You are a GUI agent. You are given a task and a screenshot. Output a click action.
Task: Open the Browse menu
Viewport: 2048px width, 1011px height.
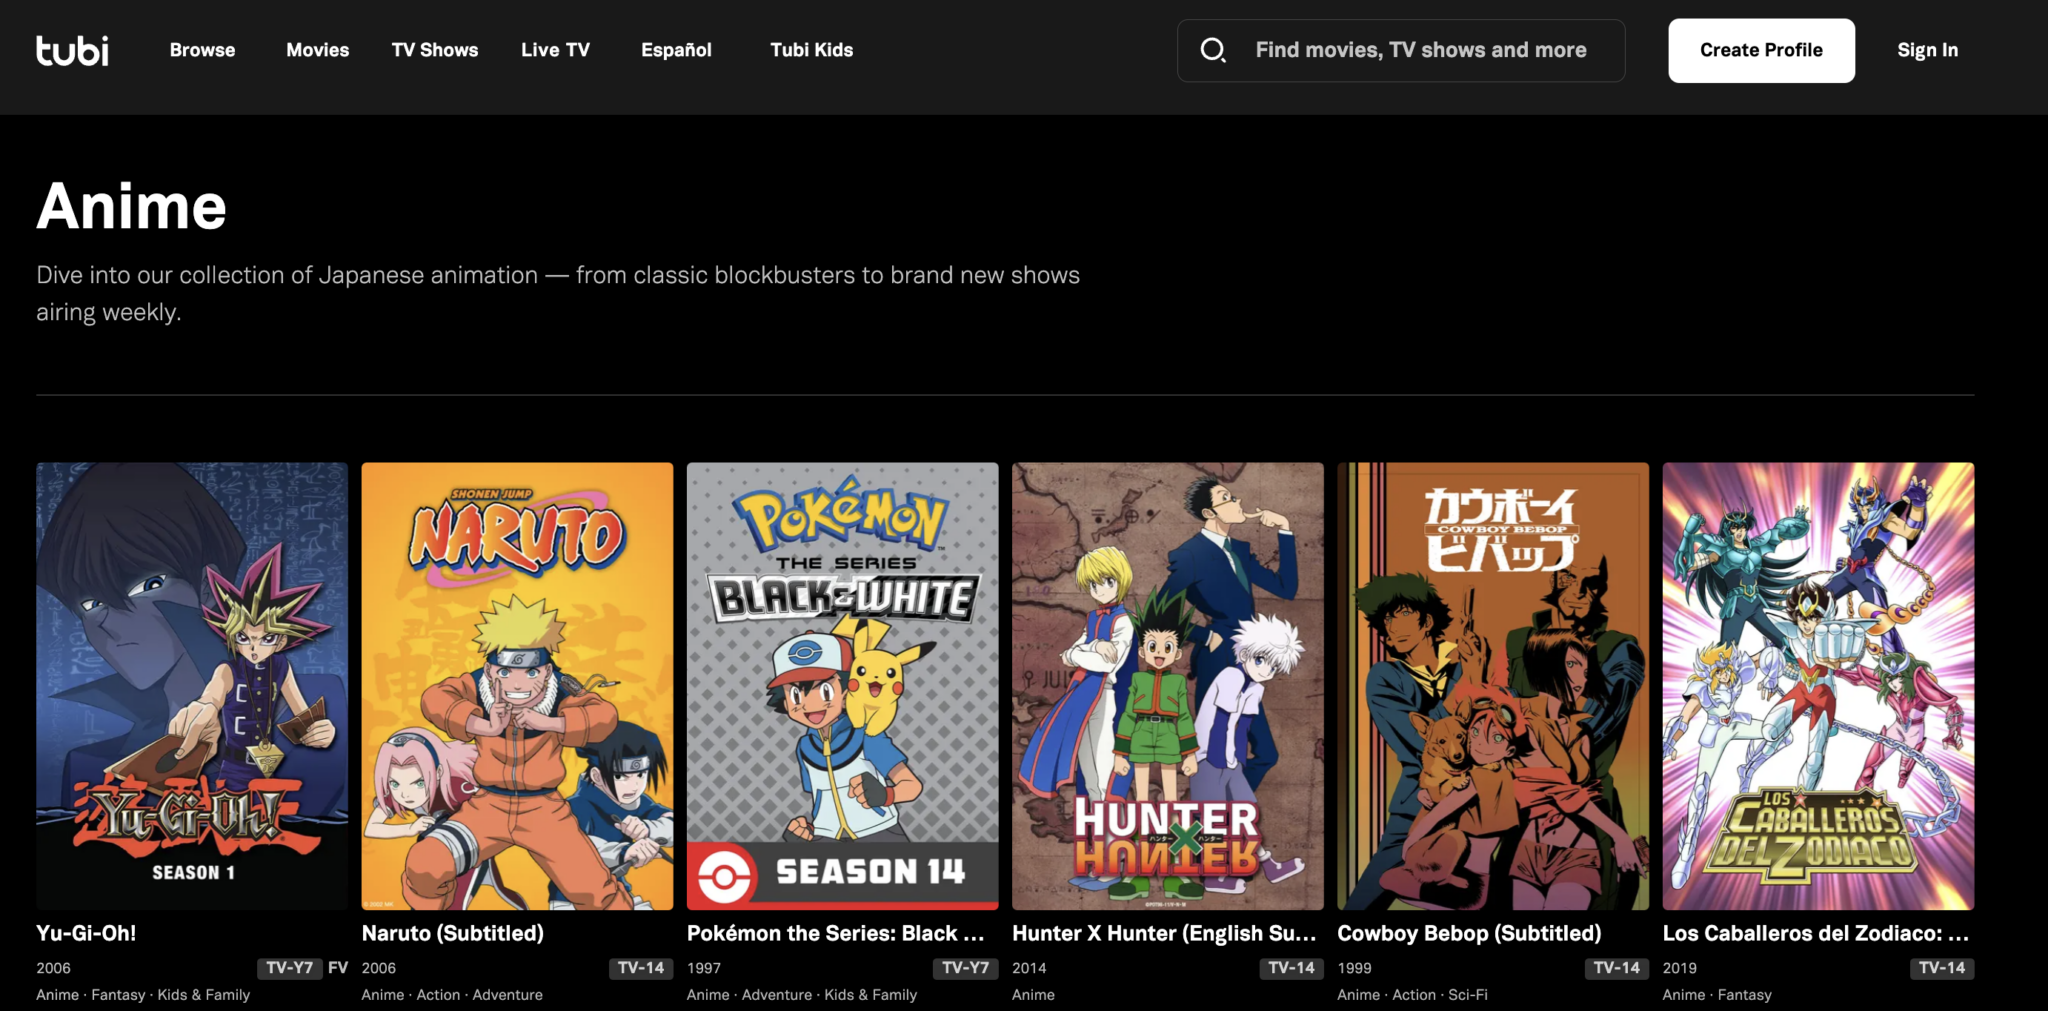(x=202, y=49)
